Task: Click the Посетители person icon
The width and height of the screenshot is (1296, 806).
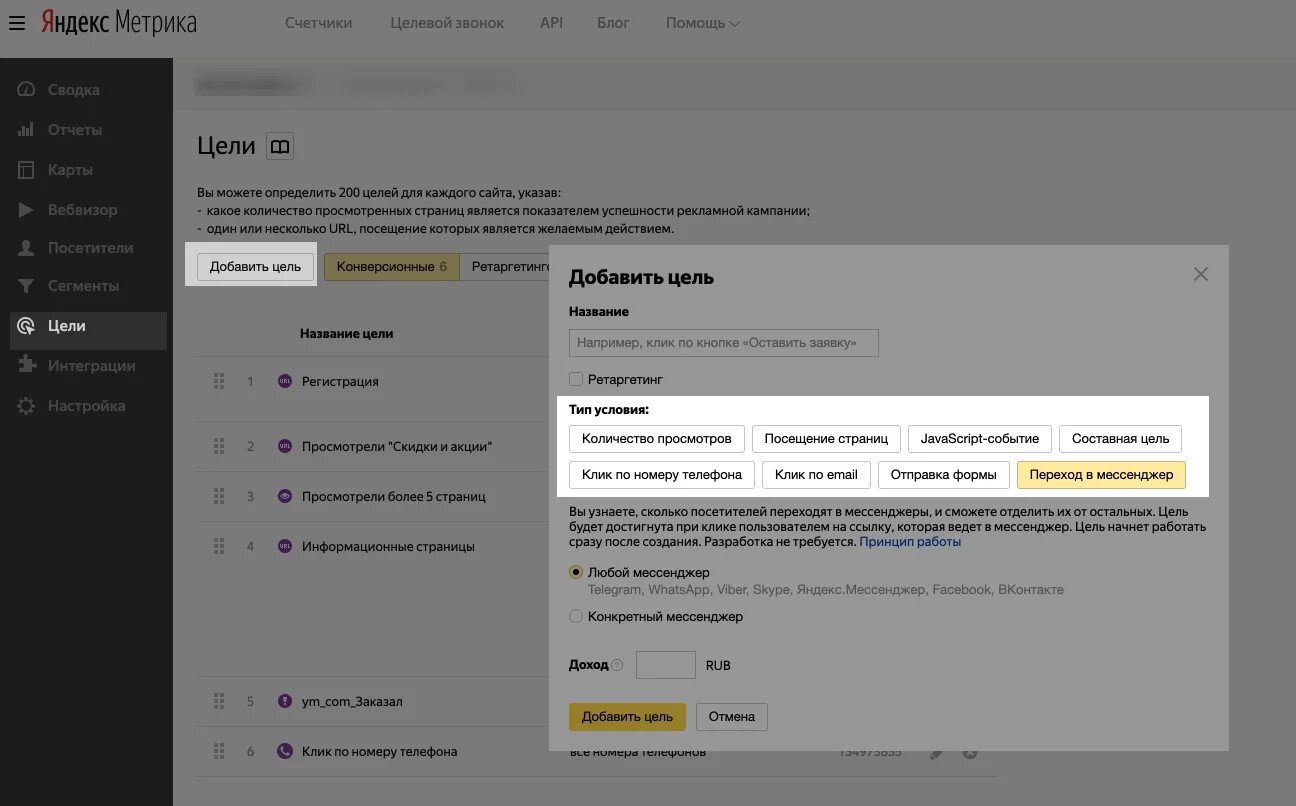Action: pyautogui.click(x=27, y=248)
